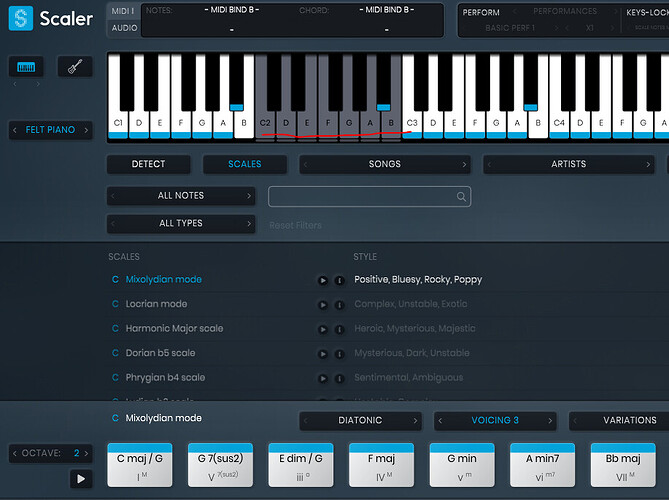This screenshot has width=669, height=500.
Task: Open the SCALES tab
Action: click(x=244, y=164)
